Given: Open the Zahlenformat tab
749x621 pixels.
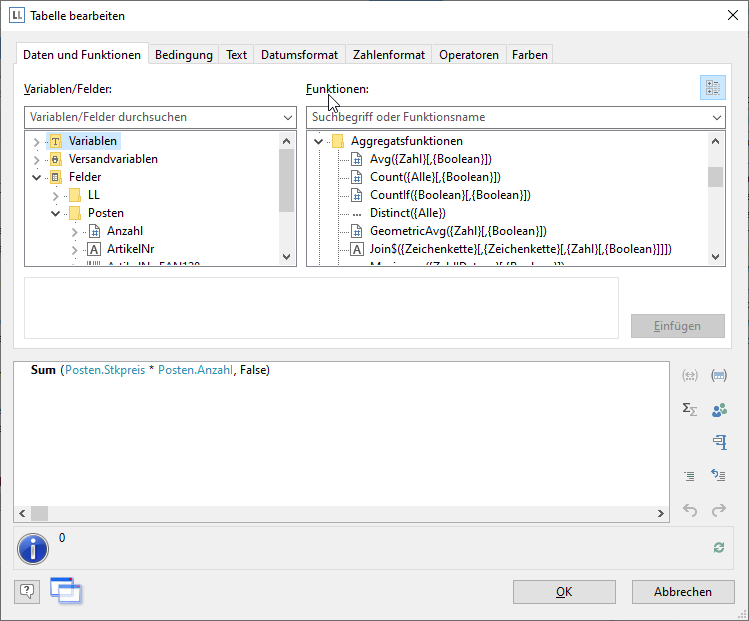Looking at the screenshot, I should (x=389, y=55).
